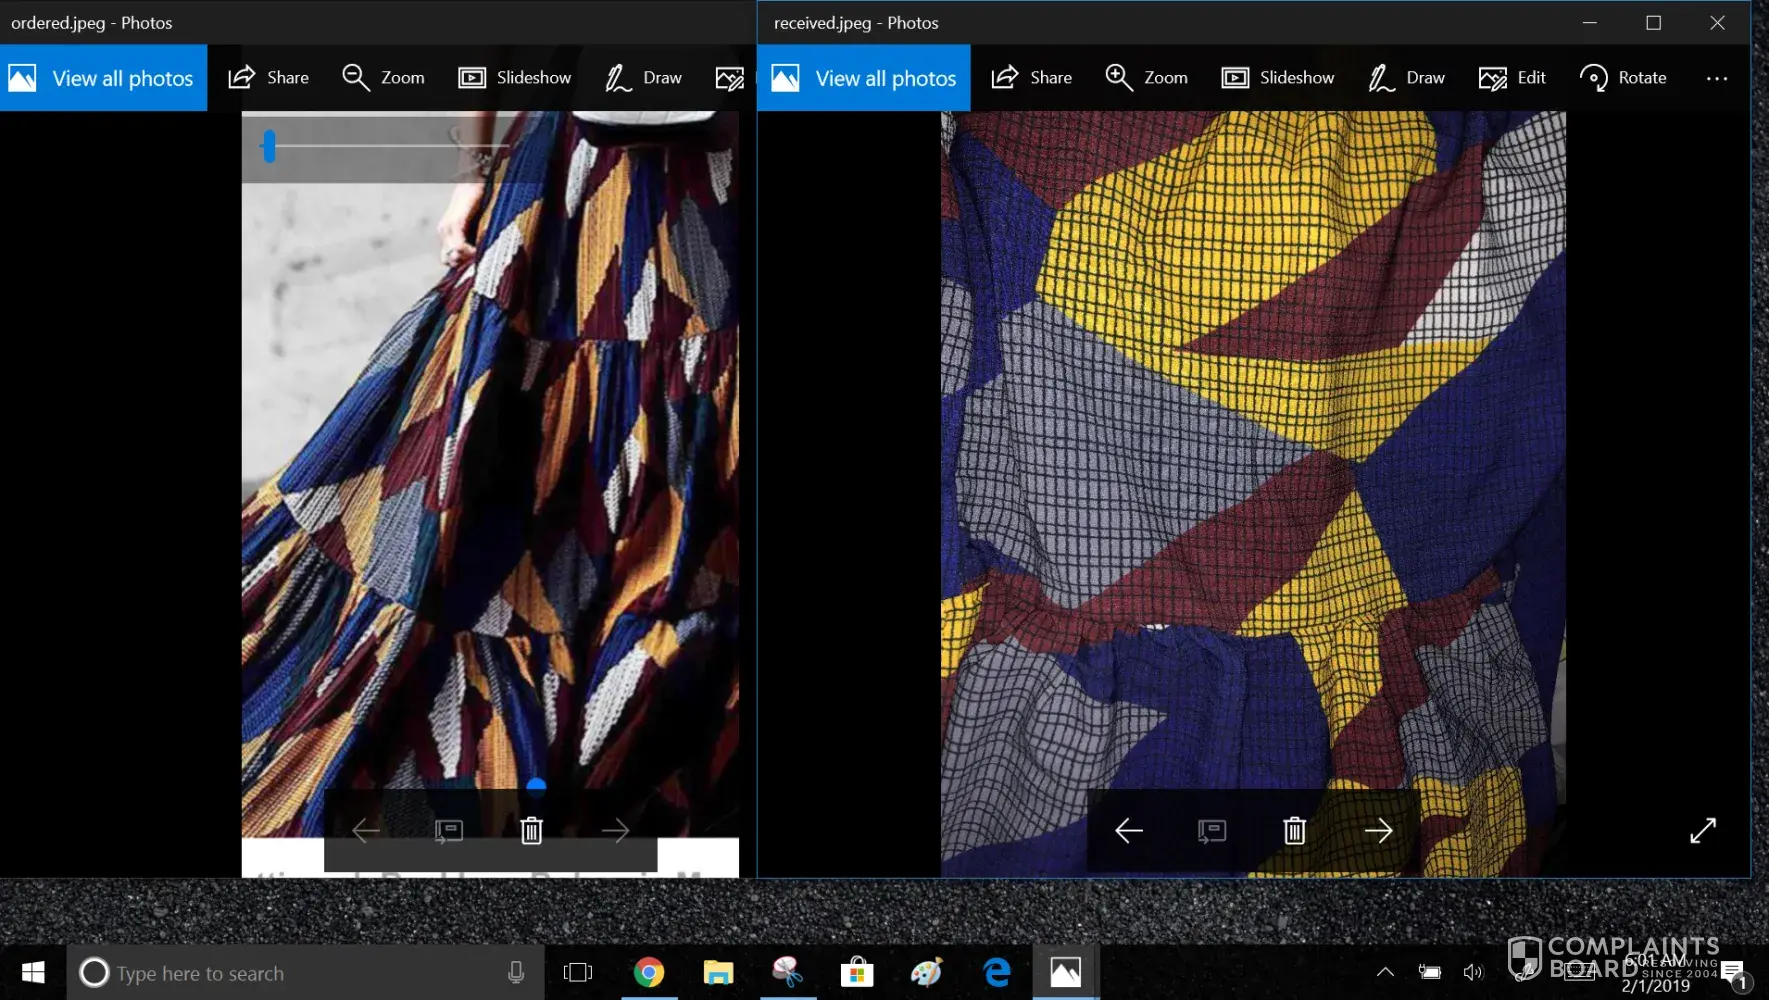Click Rotate in received.jpeg toolbar
Image resolution: width=1769 pixels, height=1000 pixels.
click(1622, 78)
